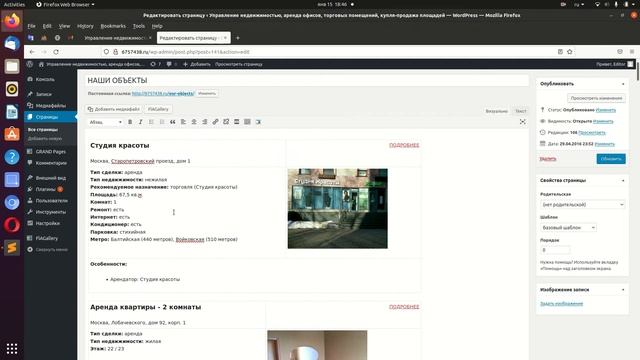Apply blockquote formatting
Viewport: 640px width, 360px height.
click(173, 122)
